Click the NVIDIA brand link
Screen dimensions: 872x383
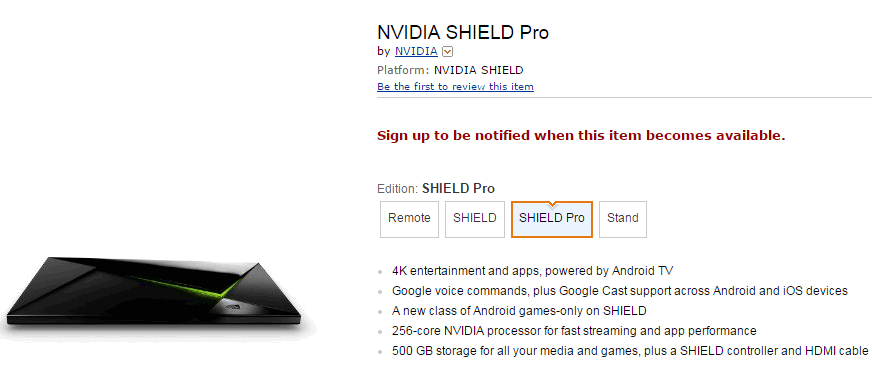pos(416,52)
